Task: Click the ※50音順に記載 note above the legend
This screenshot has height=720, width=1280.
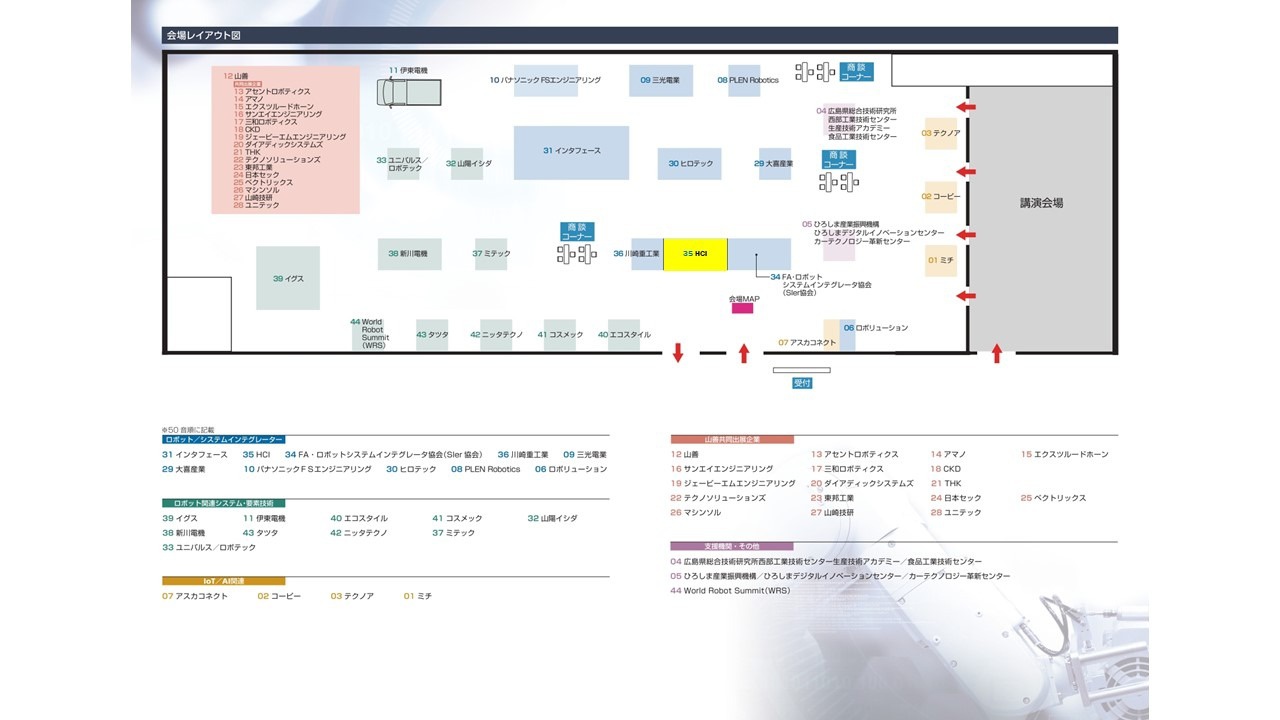Action: [x=188, y=429]
